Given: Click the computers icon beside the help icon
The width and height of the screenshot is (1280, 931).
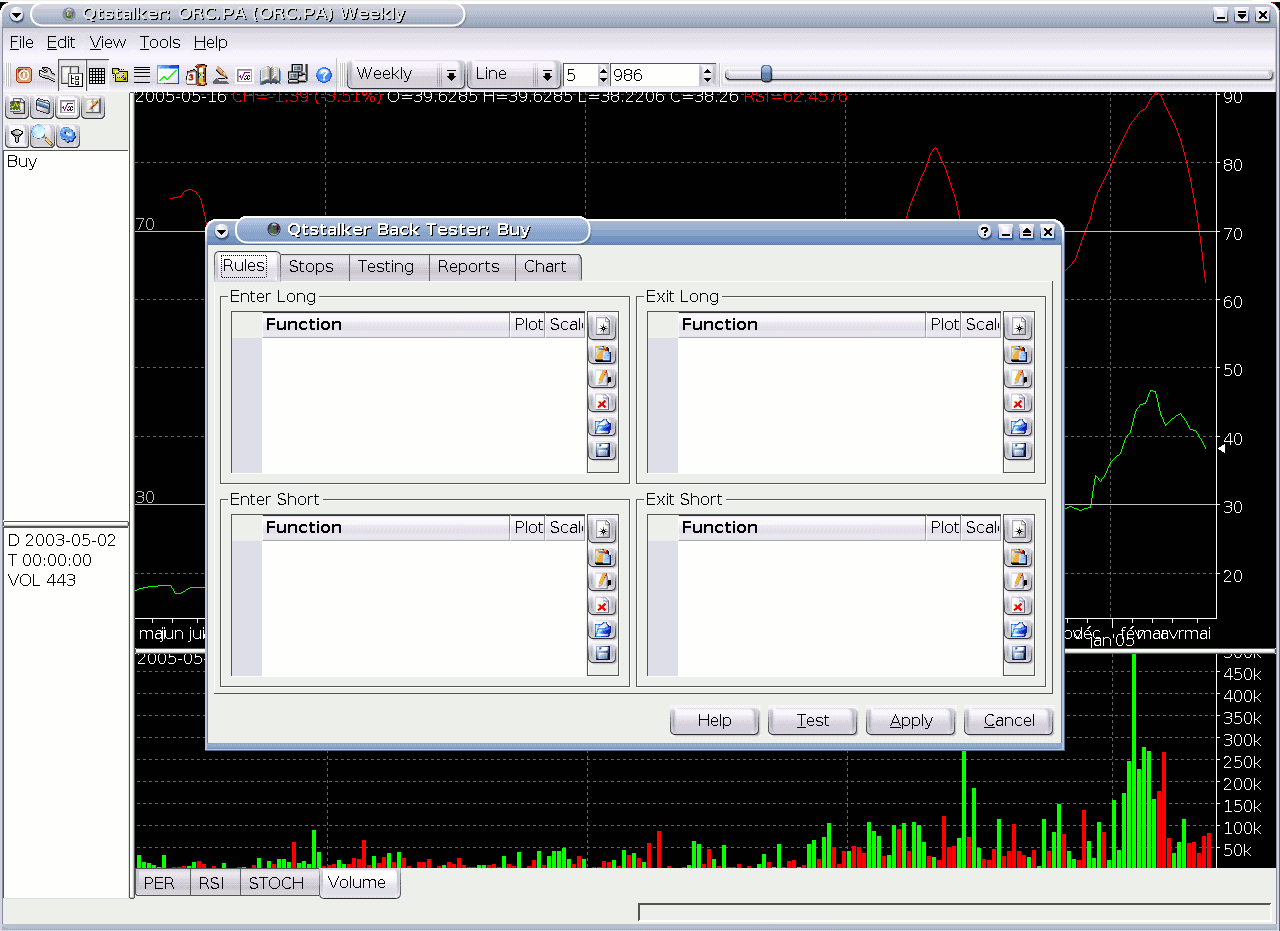Looking at the screenshot, I should (x=297, y=75).
